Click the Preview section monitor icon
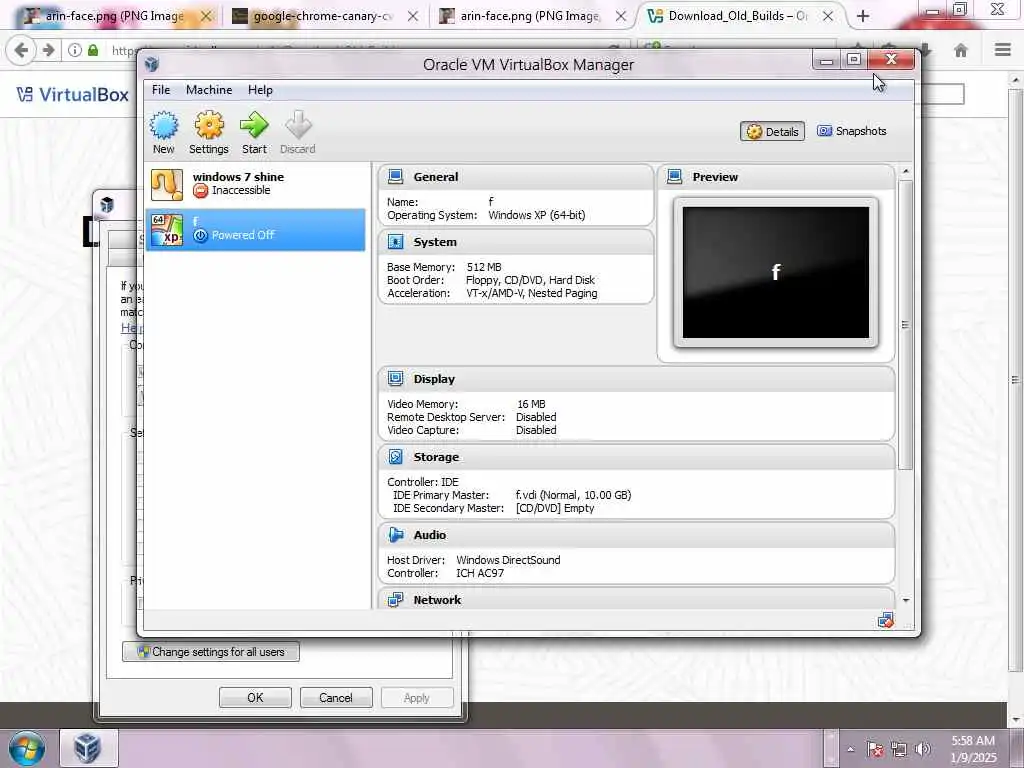The width and height of the screenshot is (1024, 768). point(675,176)
